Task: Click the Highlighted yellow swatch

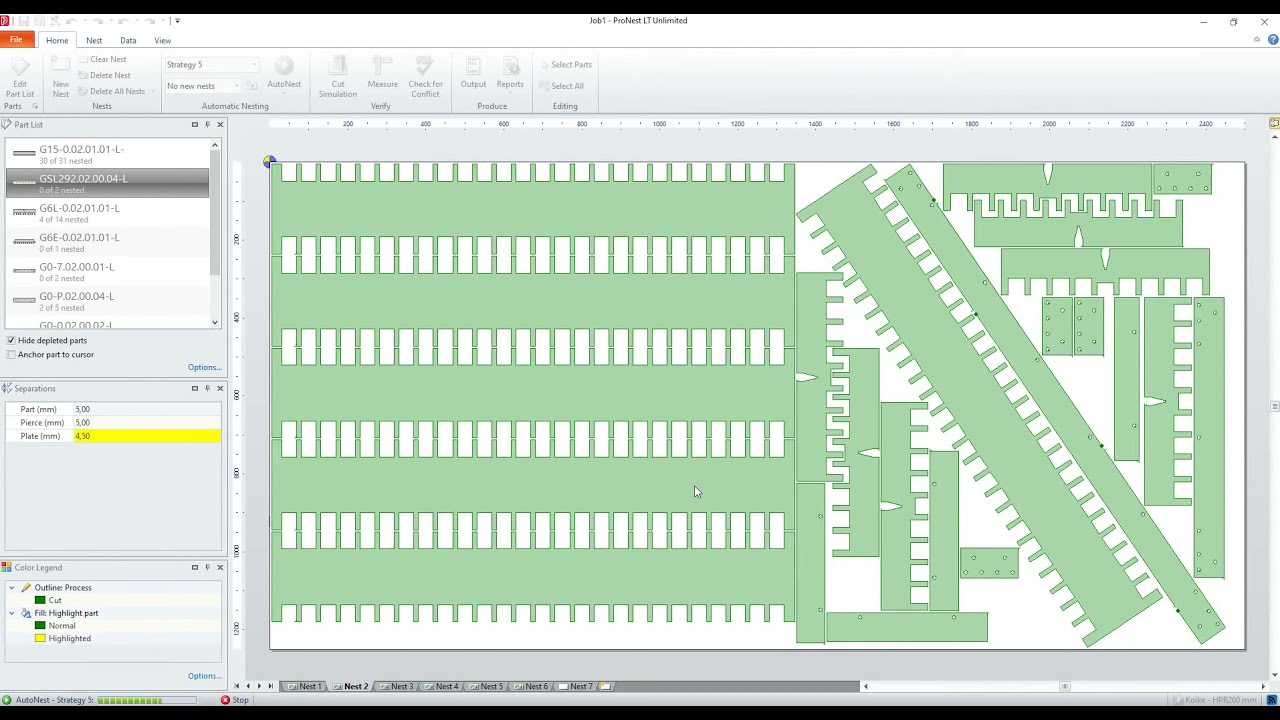Action: (40, 638)
